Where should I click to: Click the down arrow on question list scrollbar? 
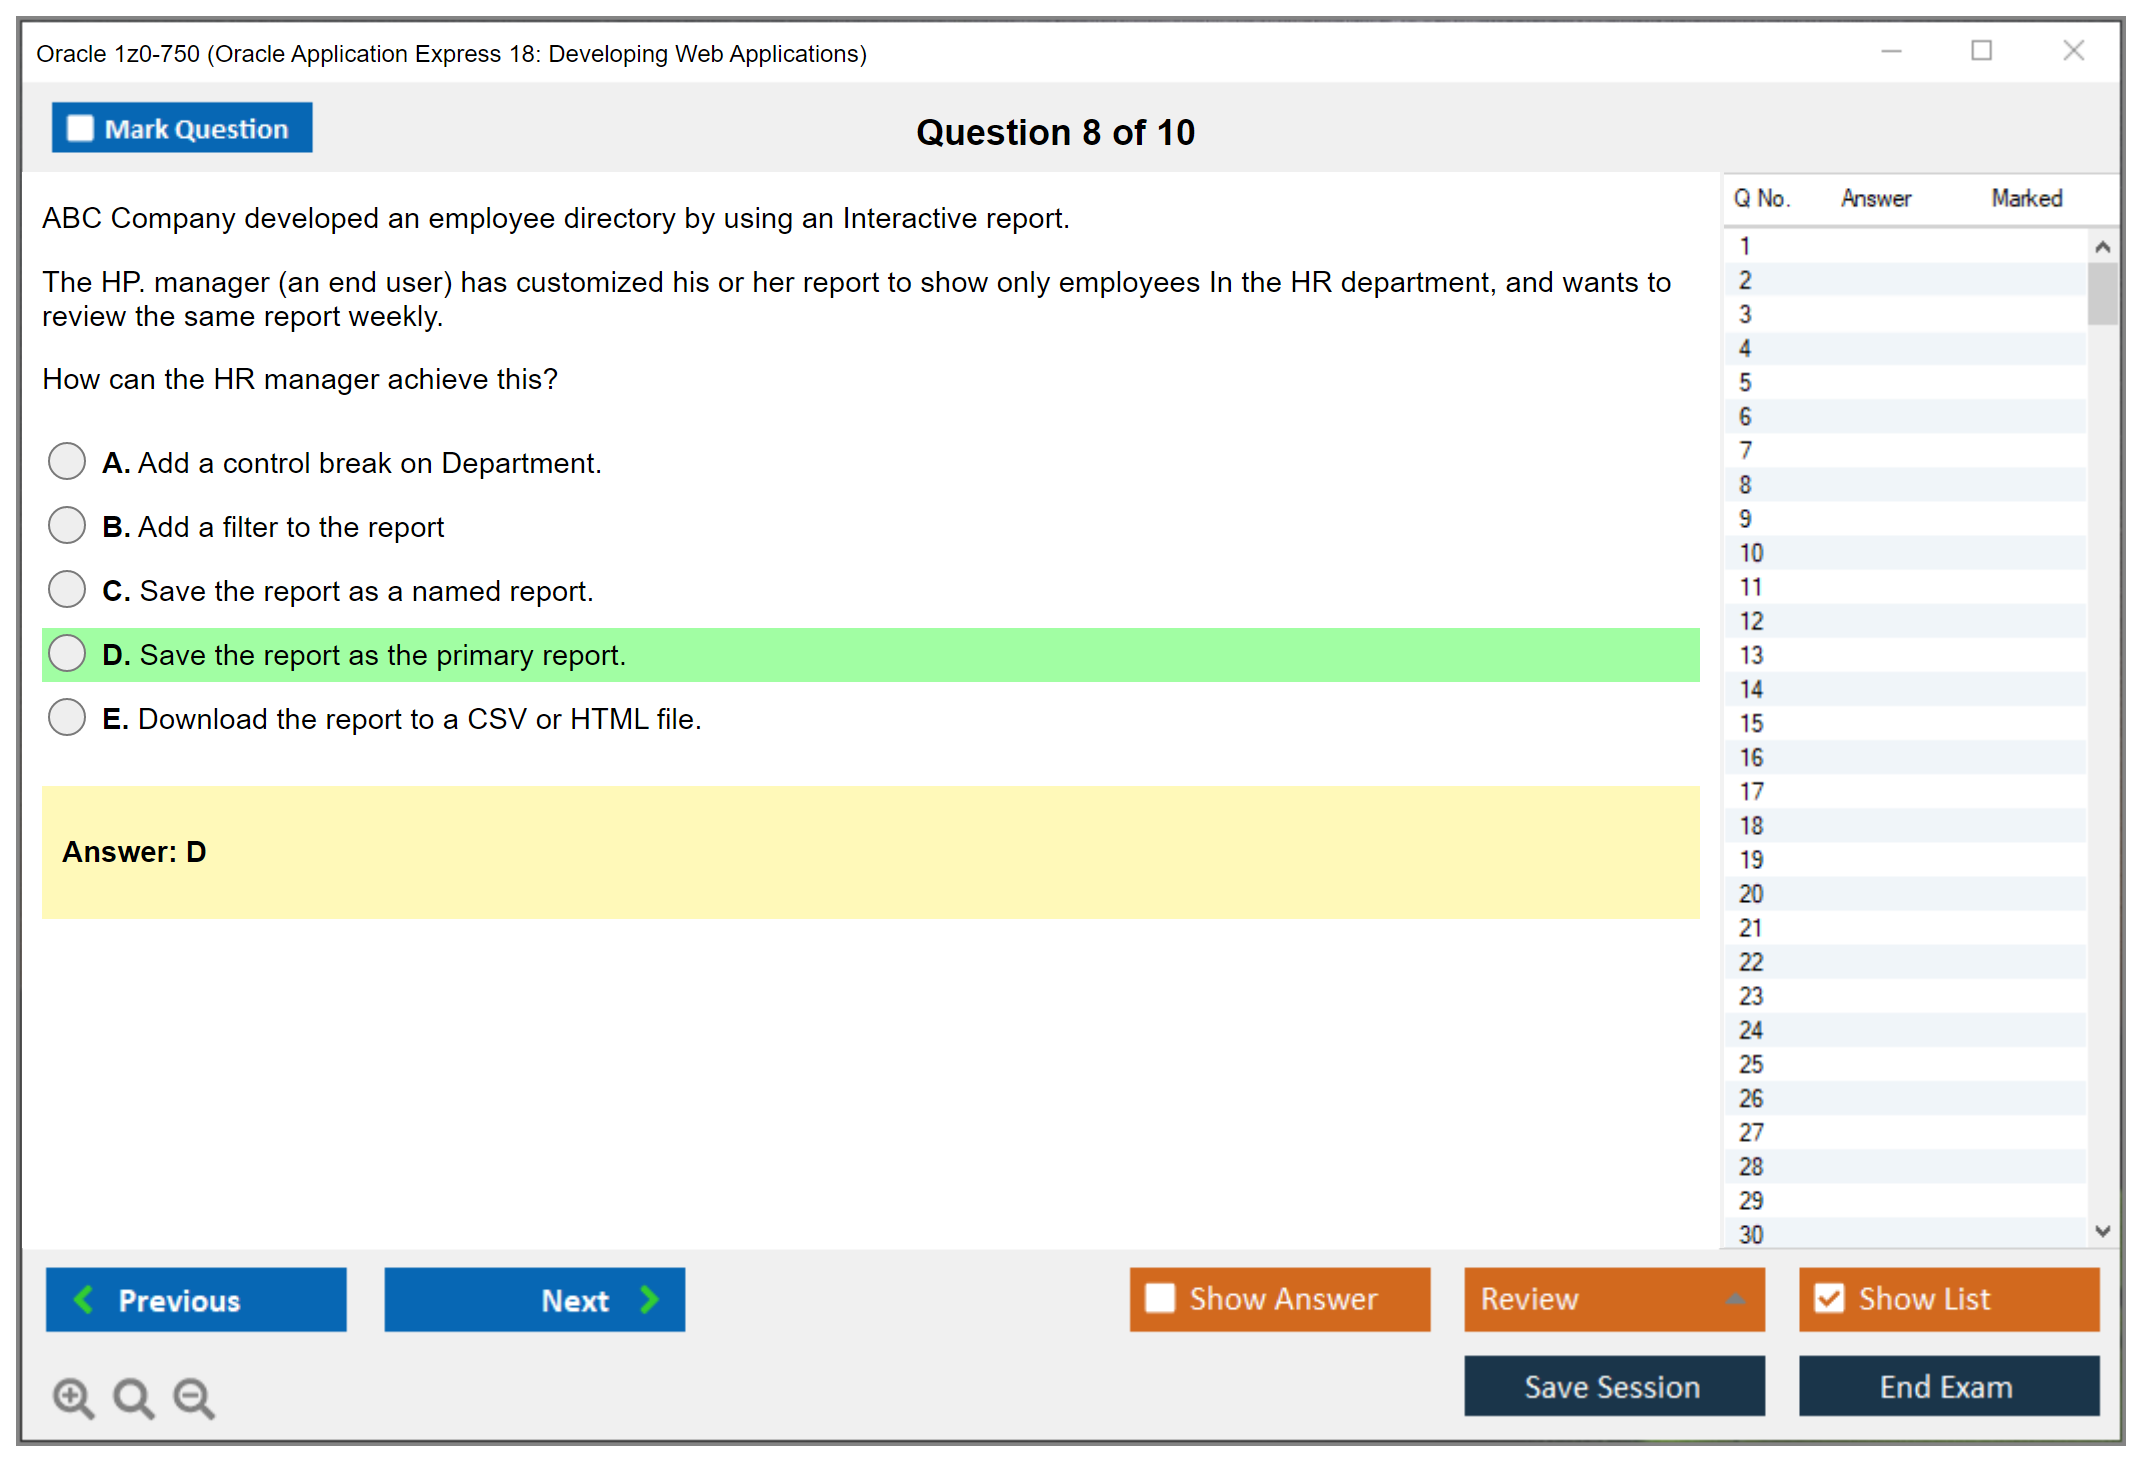click(x=2103, y=1232)
